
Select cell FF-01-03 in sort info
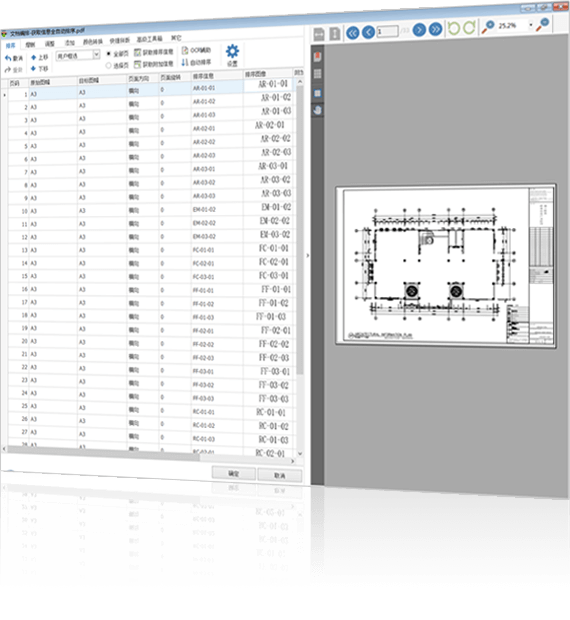pyautogui.click(x=217, y=317)
